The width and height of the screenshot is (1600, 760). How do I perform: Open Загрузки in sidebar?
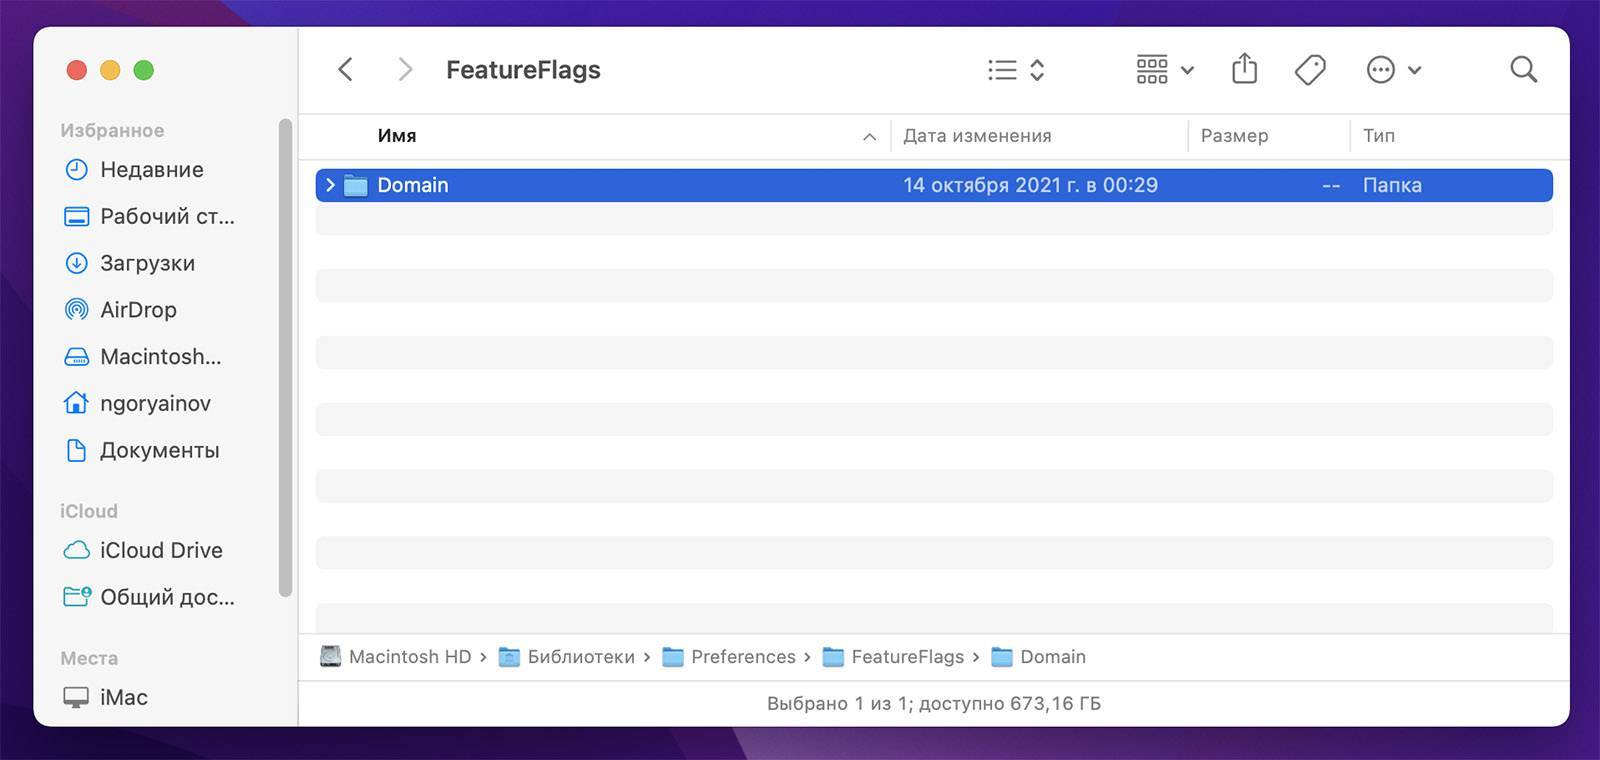(147, 263)
